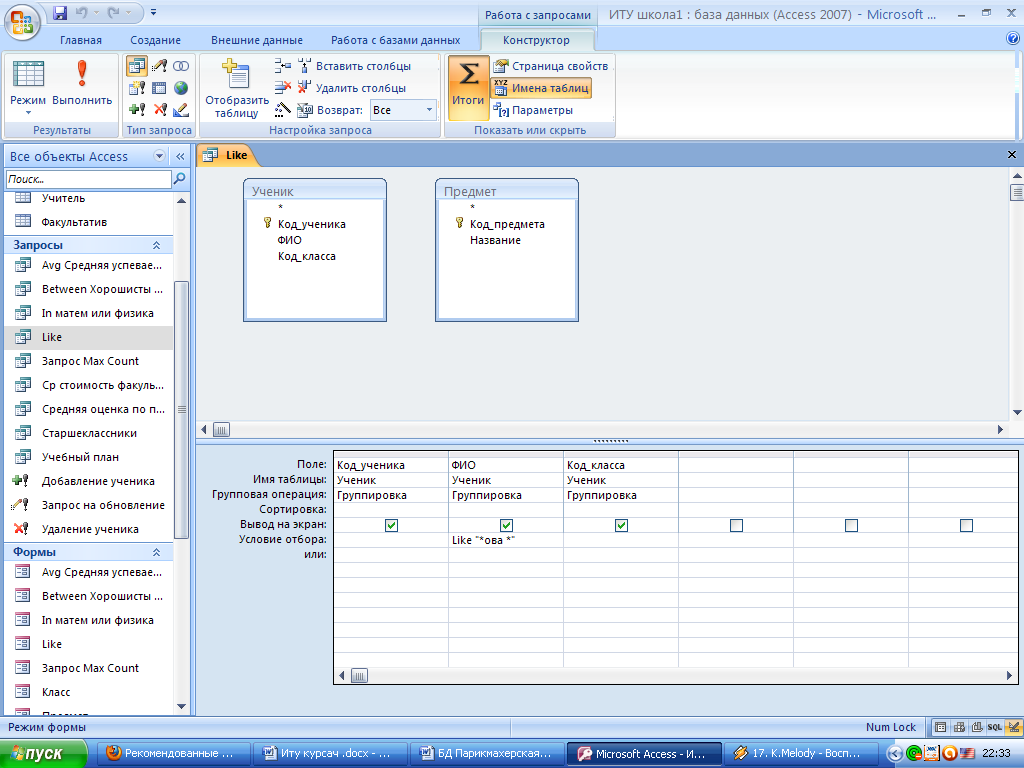The image size is (1024, 768).
Task: Check display box in sixth grid column
Action: pyautogui.click(x=966, y=525)
